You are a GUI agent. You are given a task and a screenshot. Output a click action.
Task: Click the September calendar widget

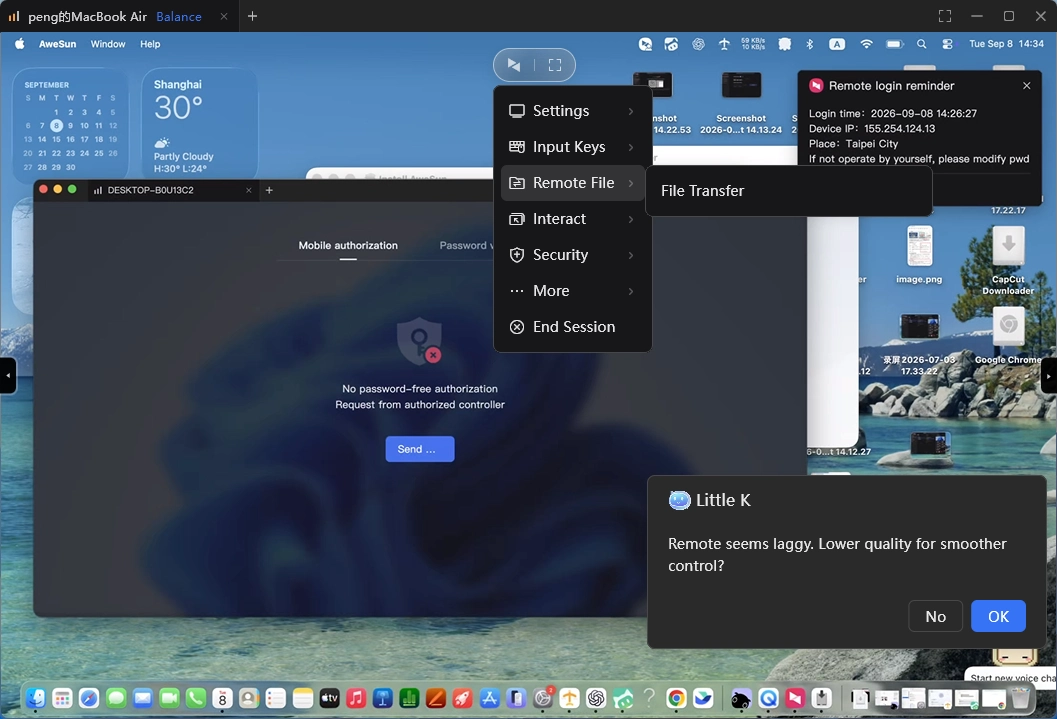(x=70, y=125)
